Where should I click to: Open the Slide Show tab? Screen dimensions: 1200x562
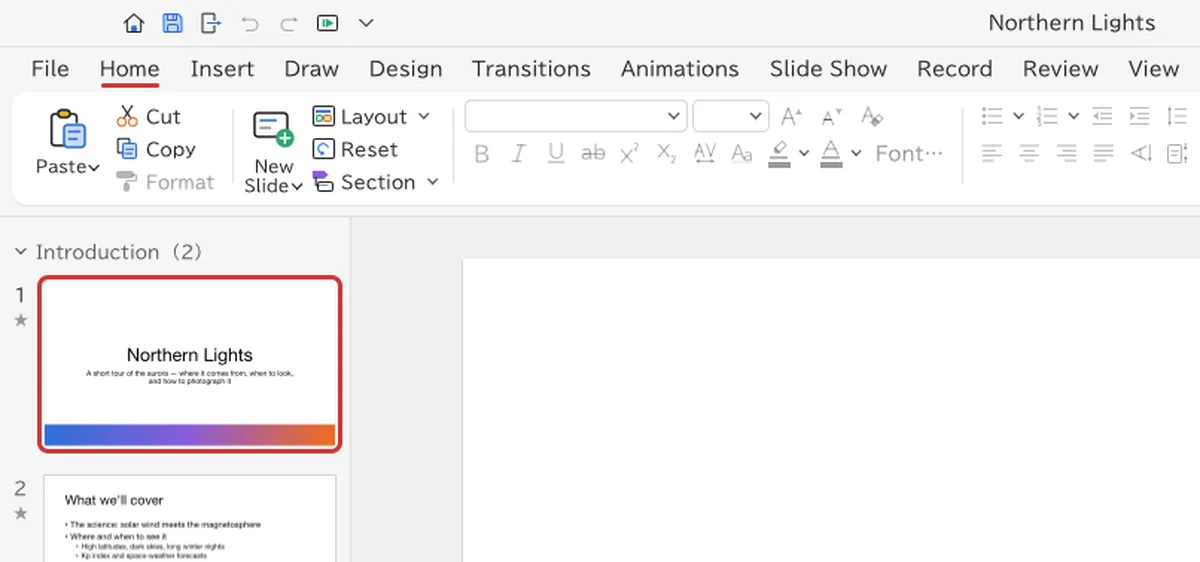tap(828, 69)
